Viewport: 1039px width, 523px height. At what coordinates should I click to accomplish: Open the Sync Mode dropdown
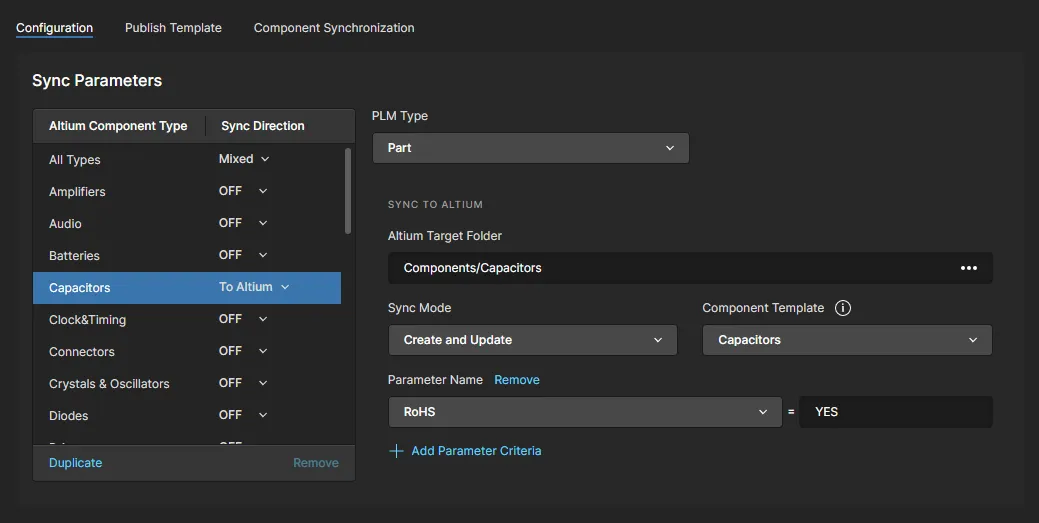(x=532, y=340)
